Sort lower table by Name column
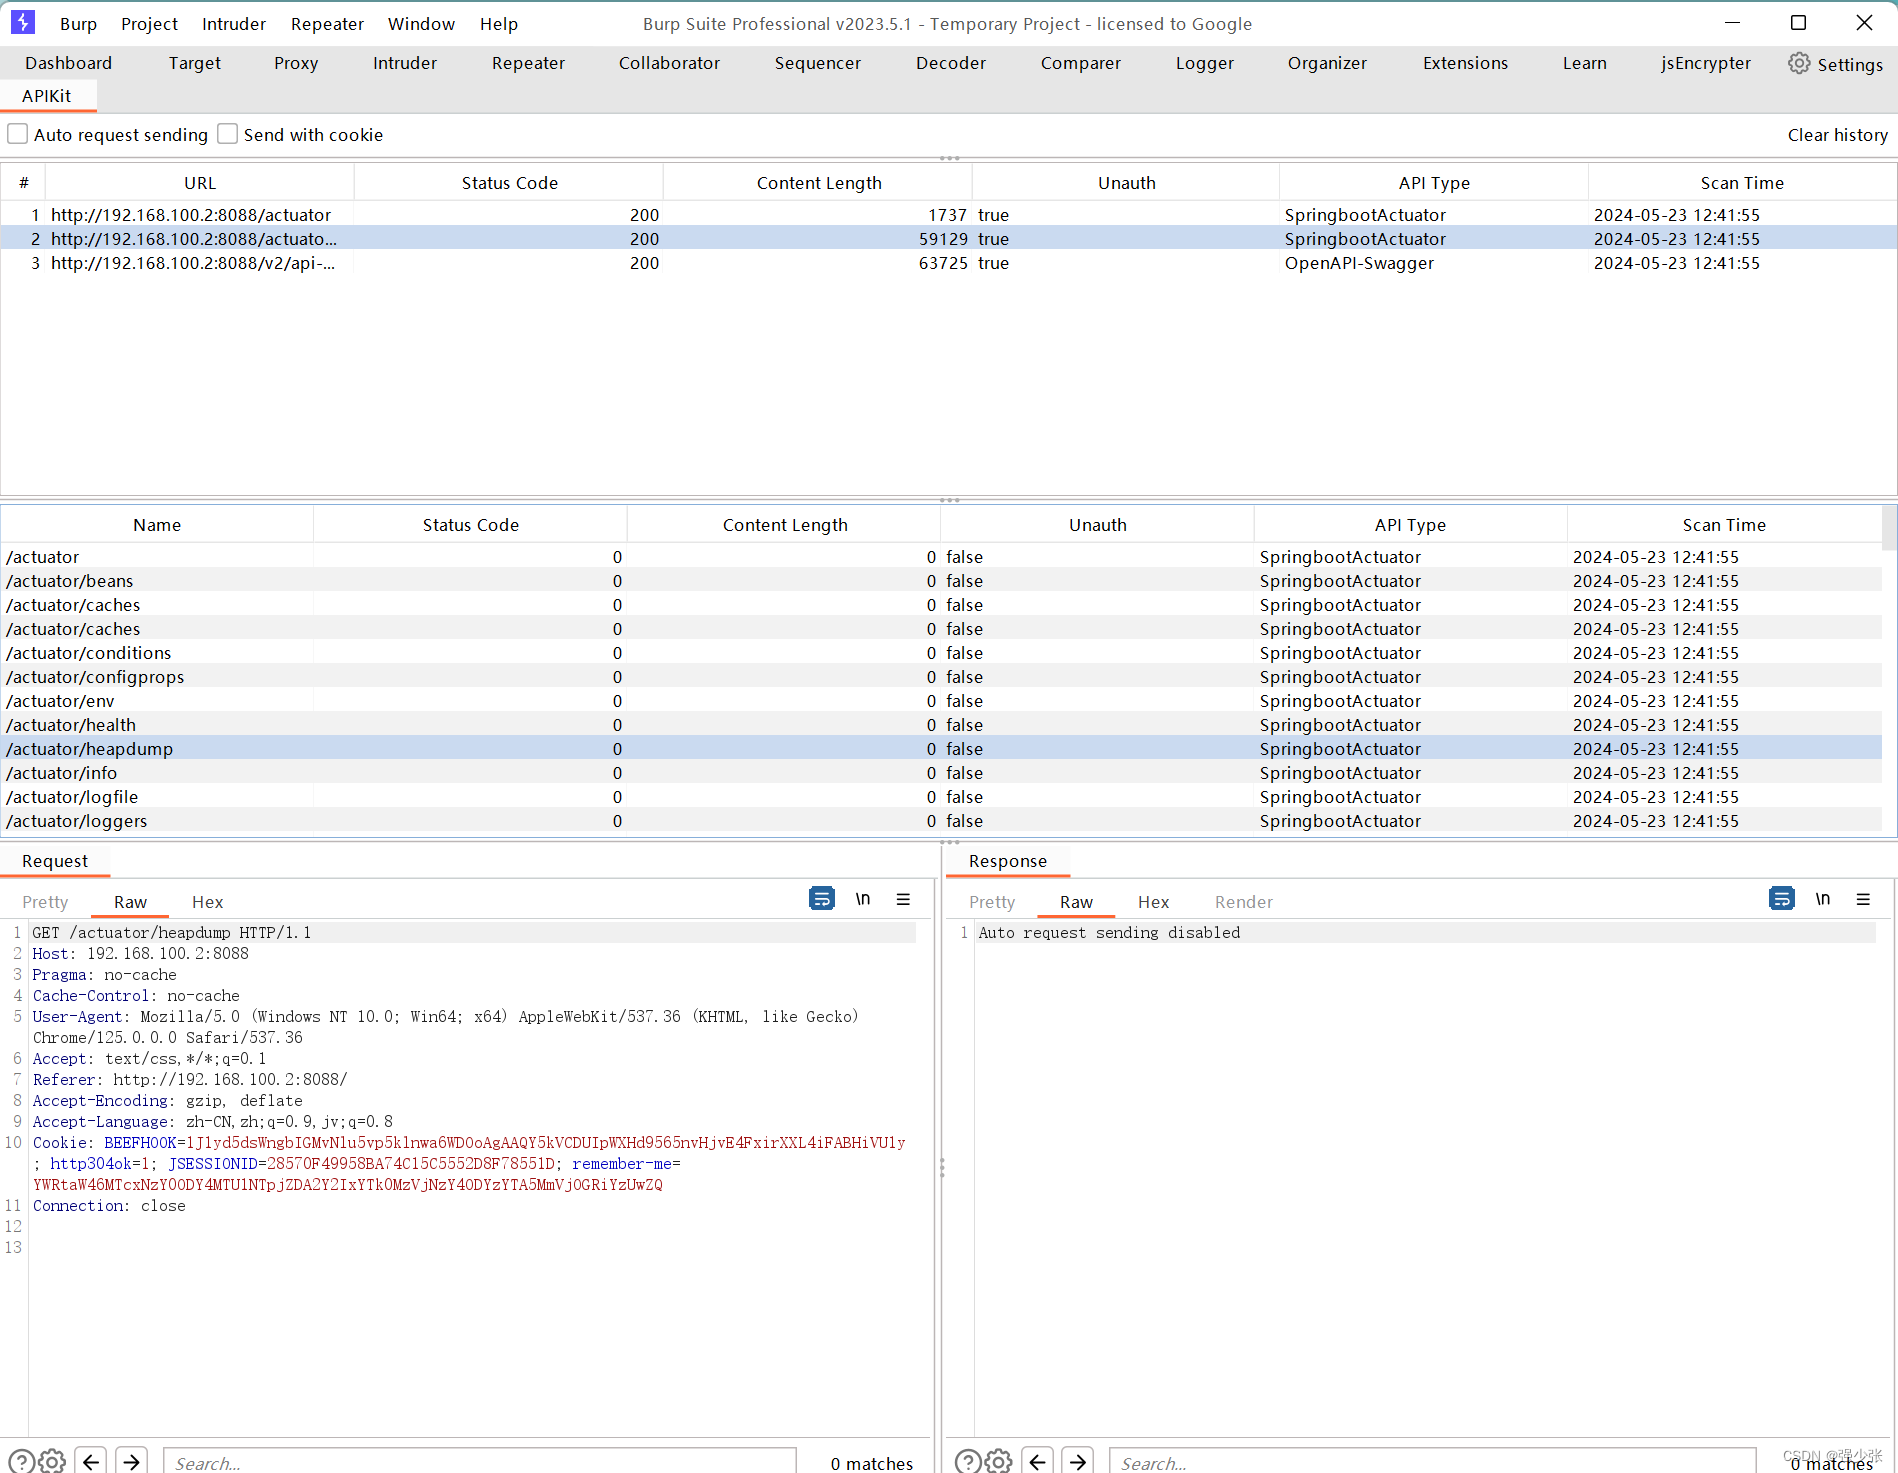The height and width of the screenshot is (1473, 1898). pos(157,525)
